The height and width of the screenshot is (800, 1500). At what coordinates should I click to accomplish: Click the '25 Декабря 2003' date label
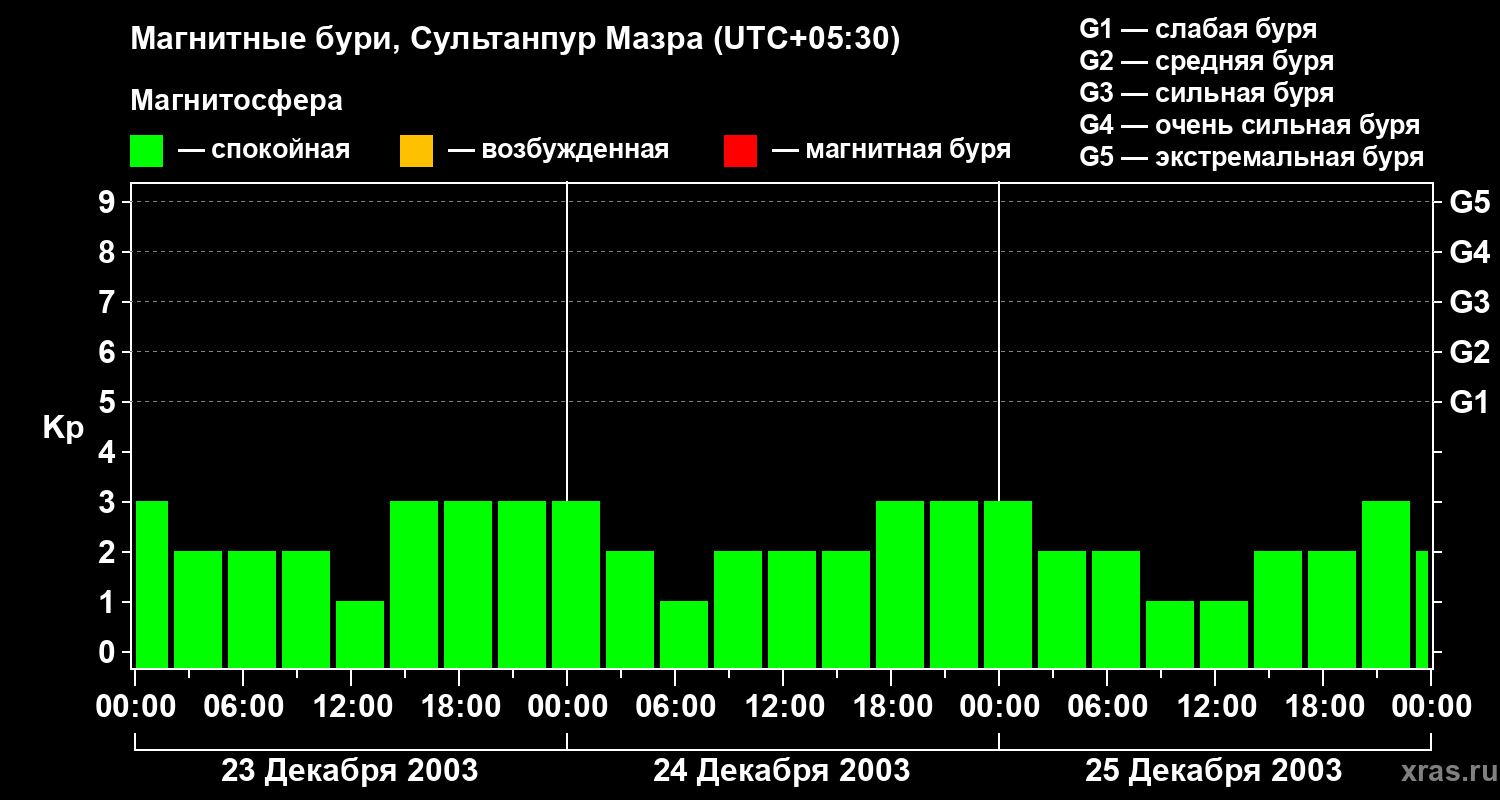pos(1214,771)
